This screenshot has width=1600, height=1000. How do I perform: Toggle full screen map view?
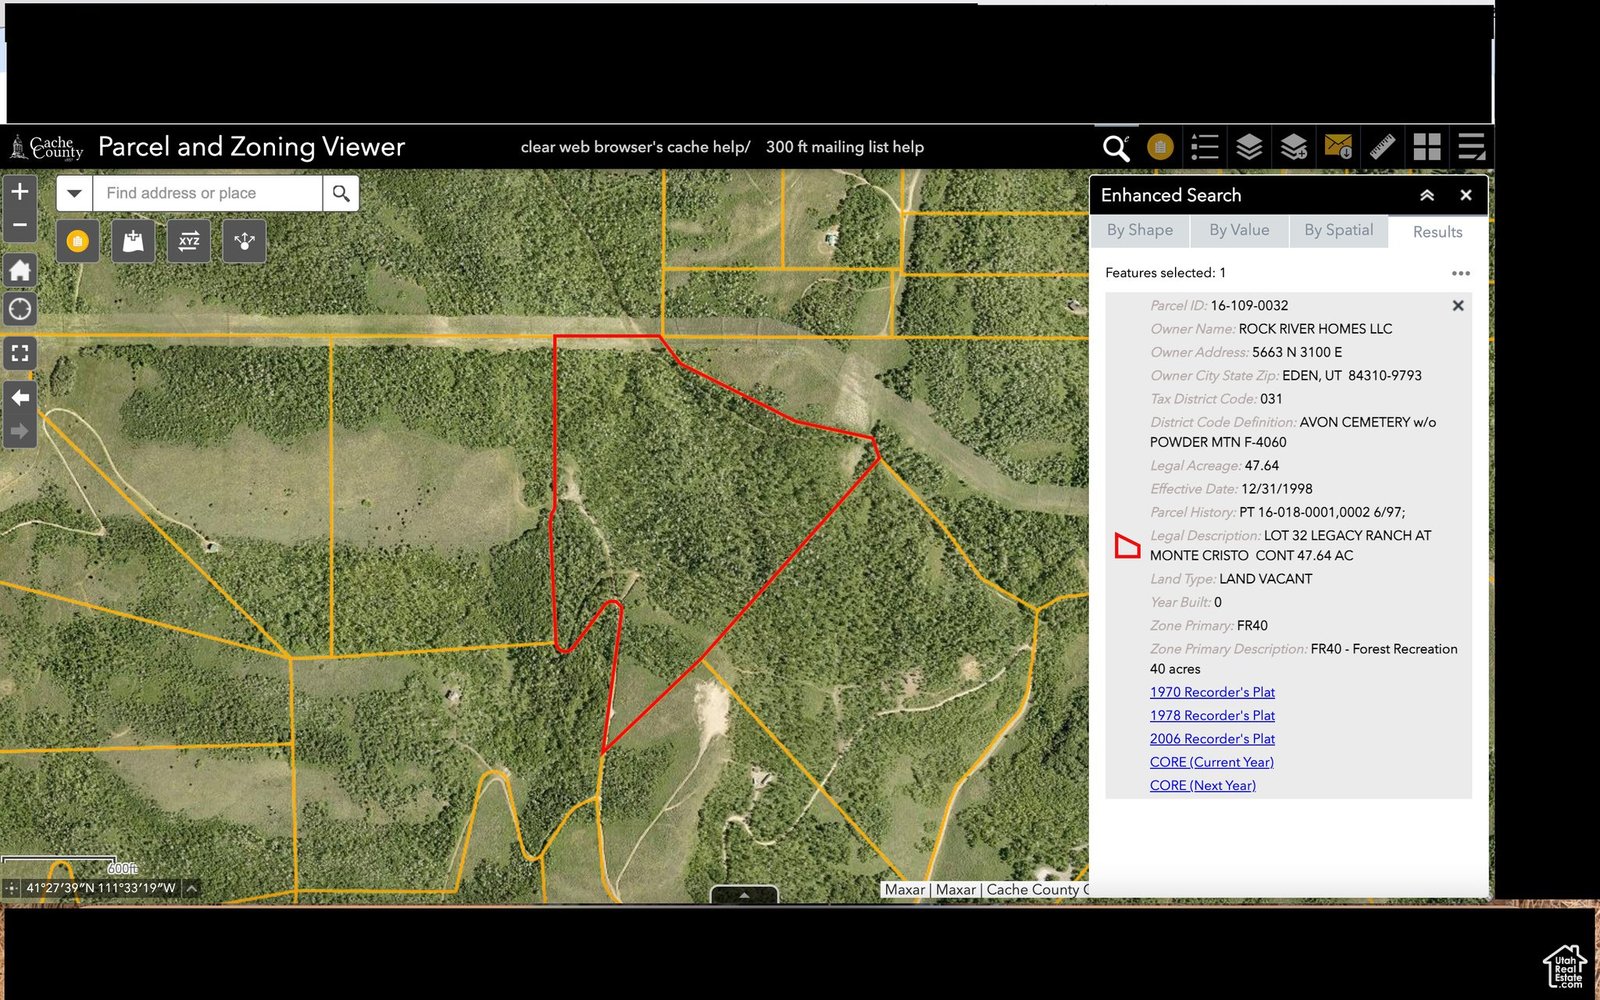pyautogui.click(x=19, y=353)
